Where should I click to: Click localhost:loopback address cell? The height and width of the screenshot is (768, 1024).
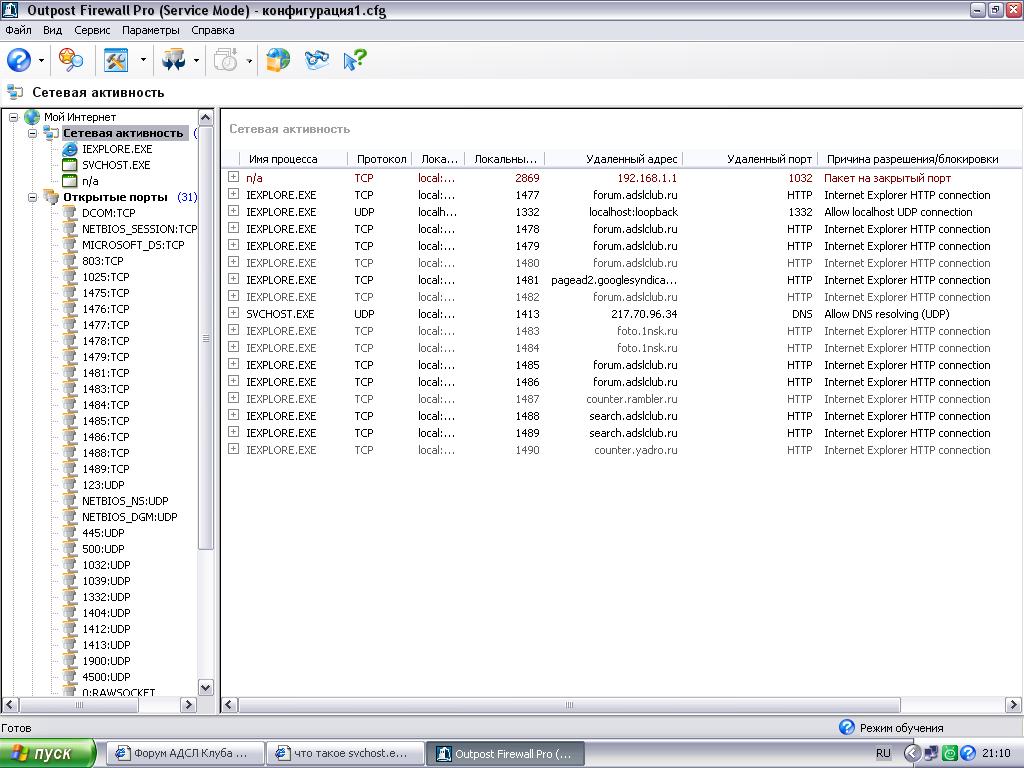(633, 212)
